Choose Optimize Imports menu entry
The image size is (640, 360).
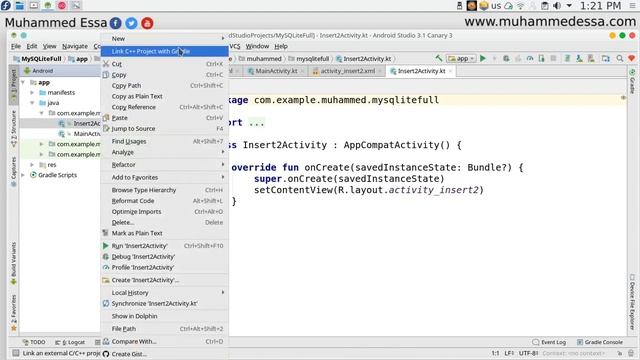164,211
